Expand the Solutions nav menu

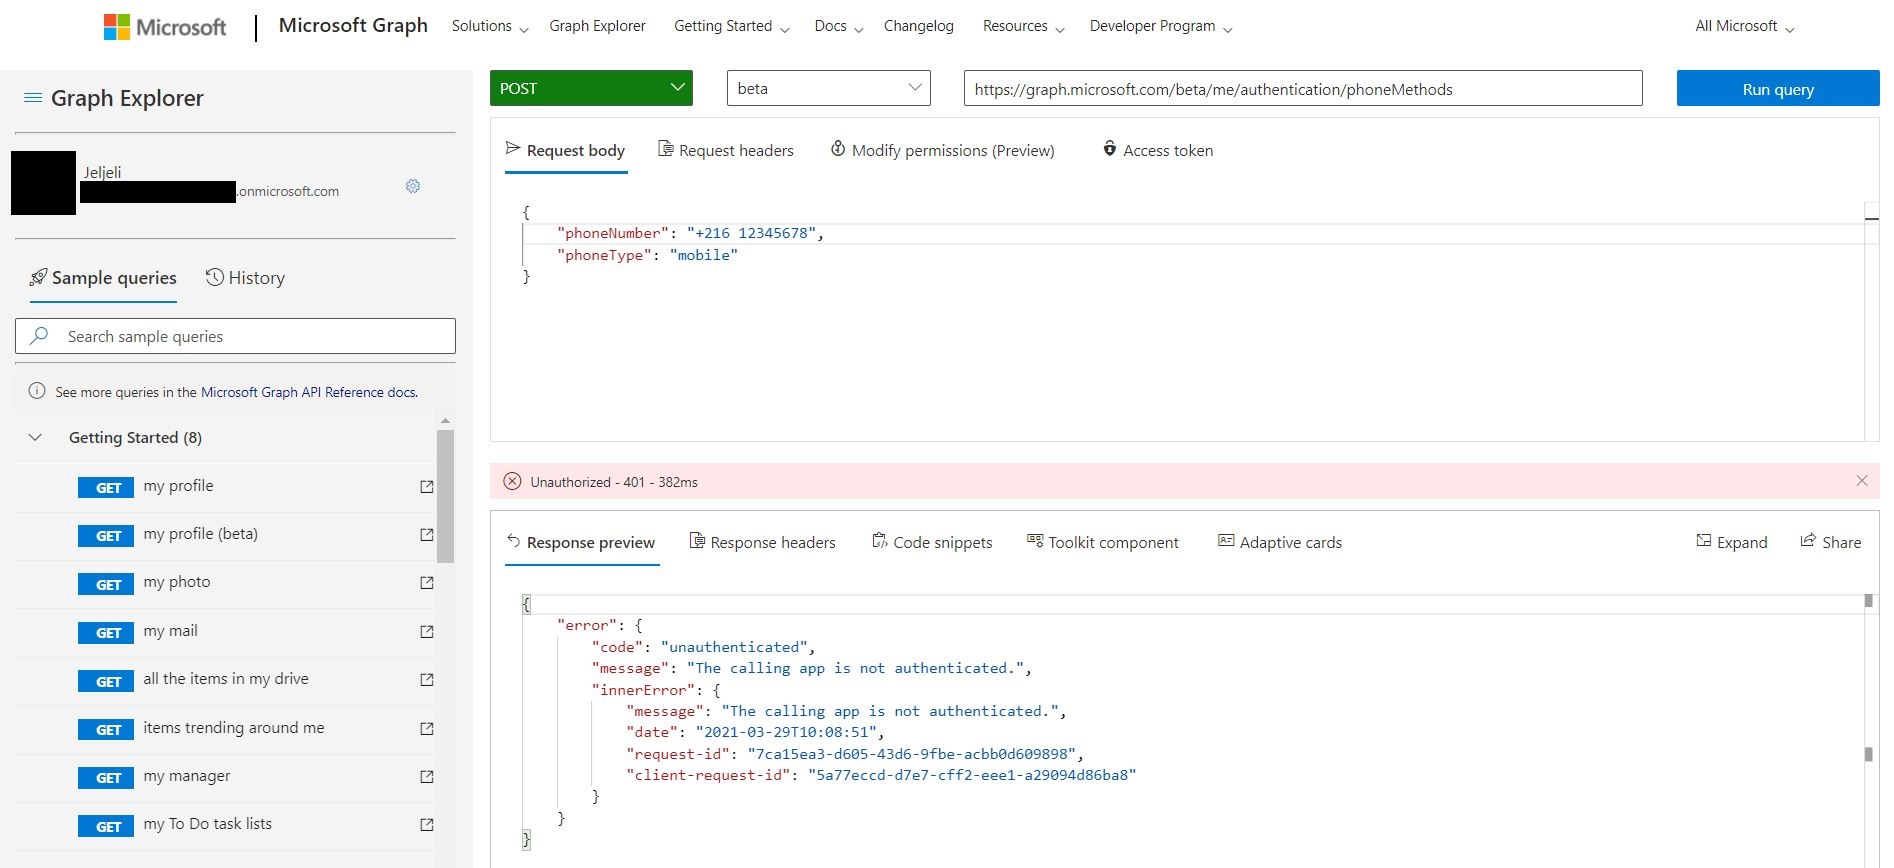click(490, 26)
